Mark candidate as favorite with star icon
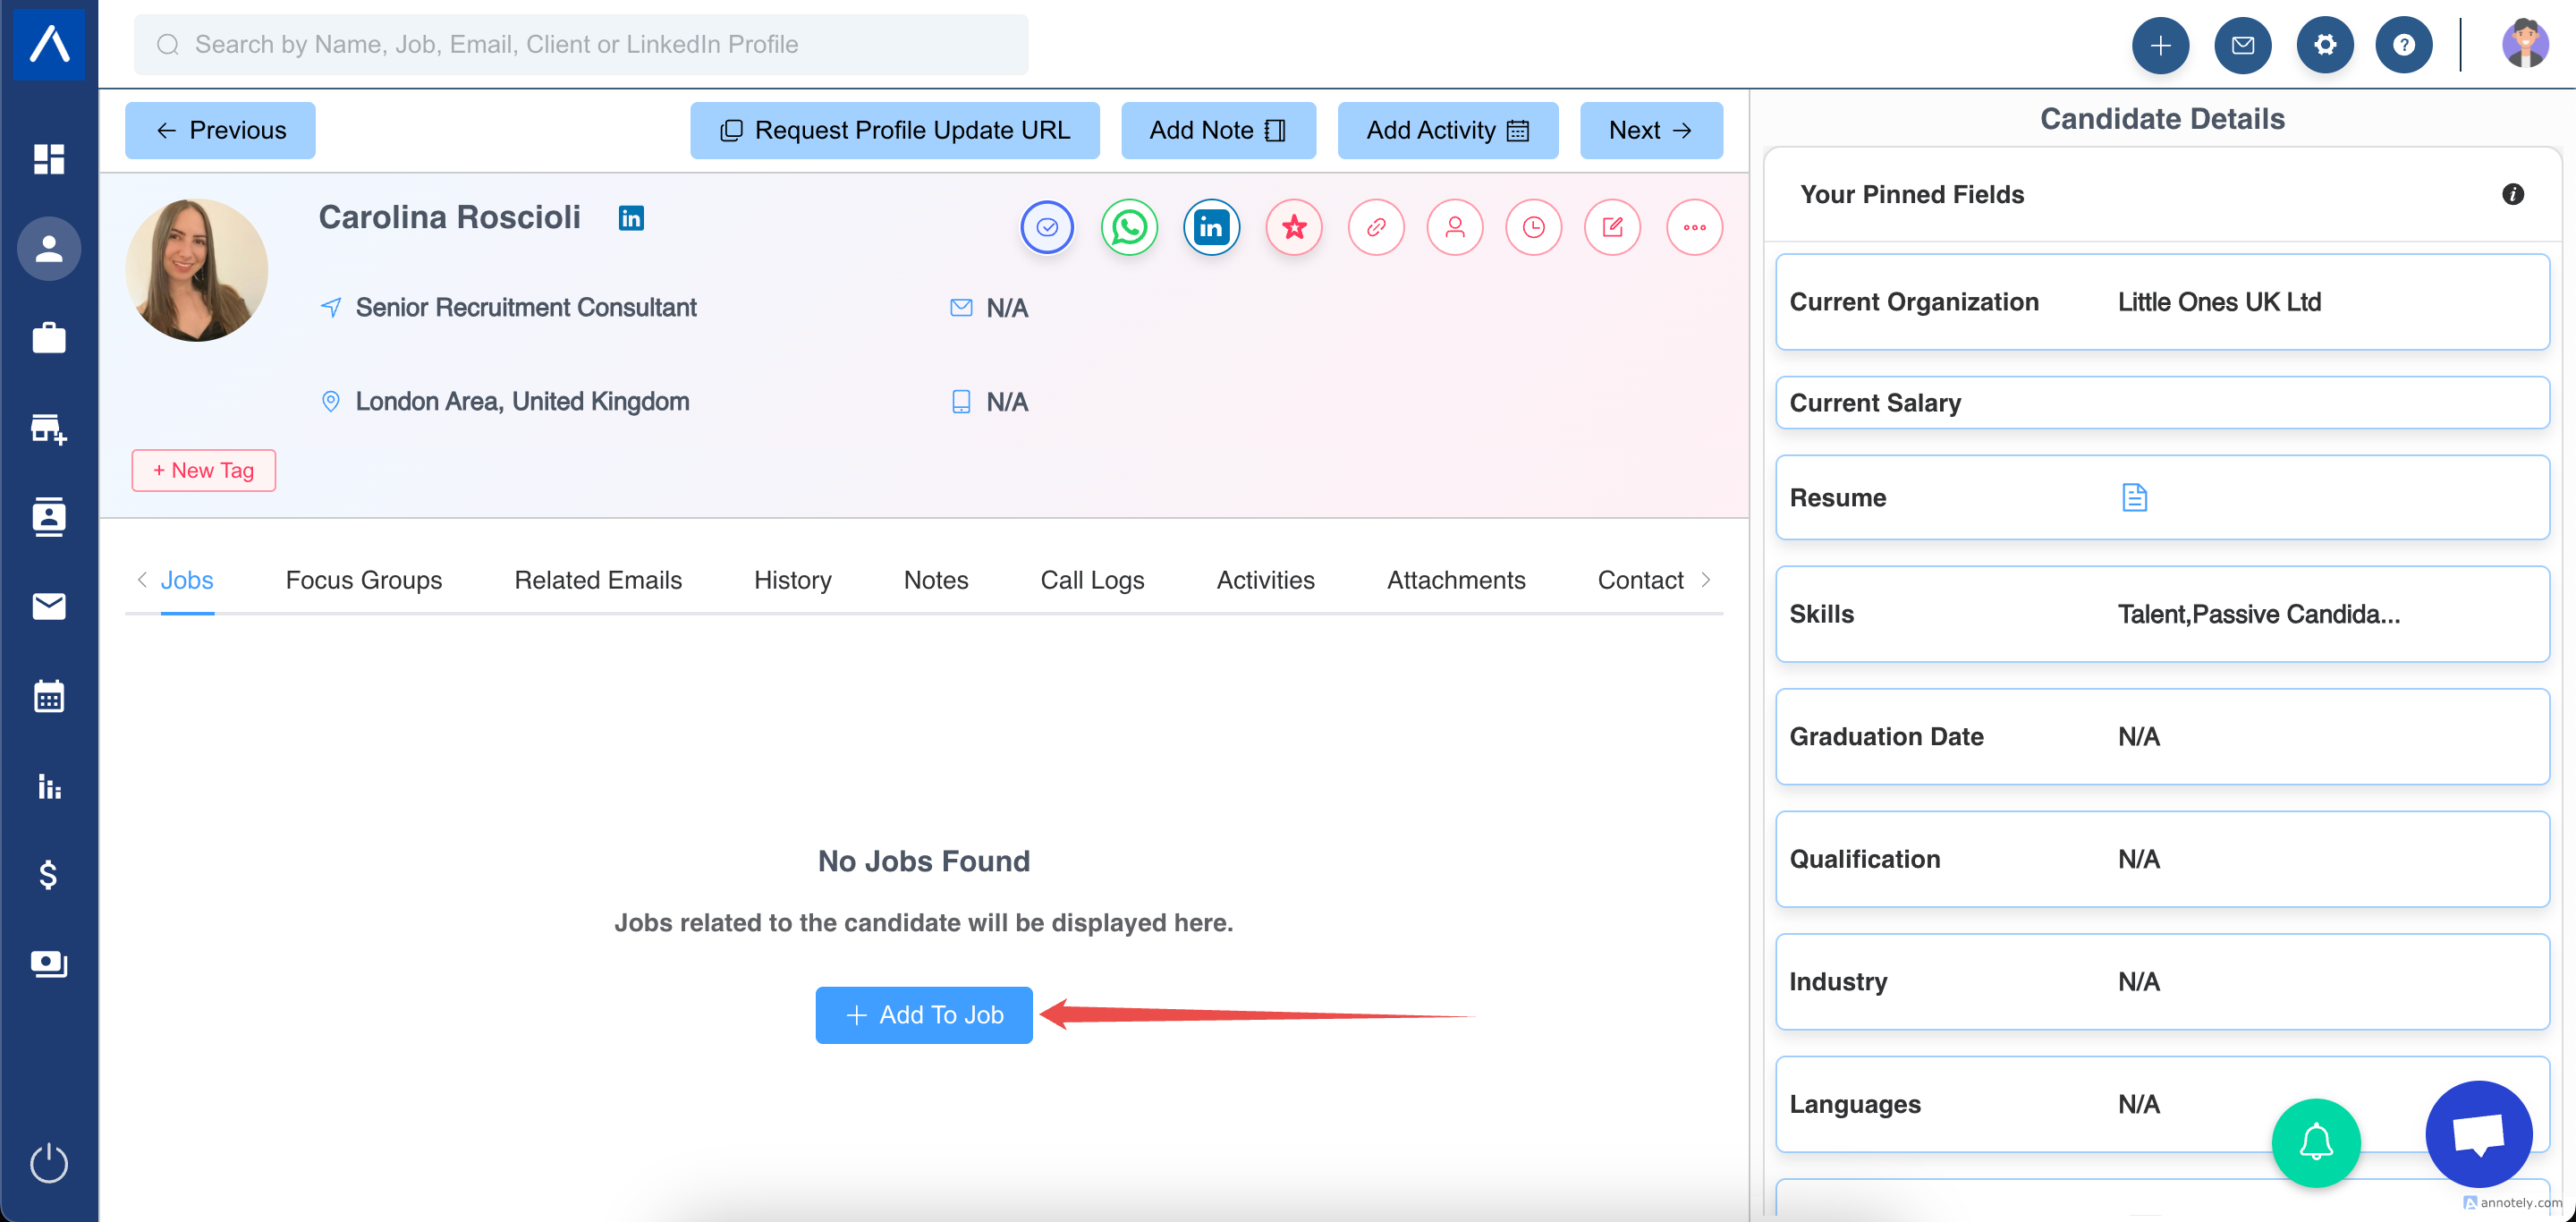 click(1294, 228)
